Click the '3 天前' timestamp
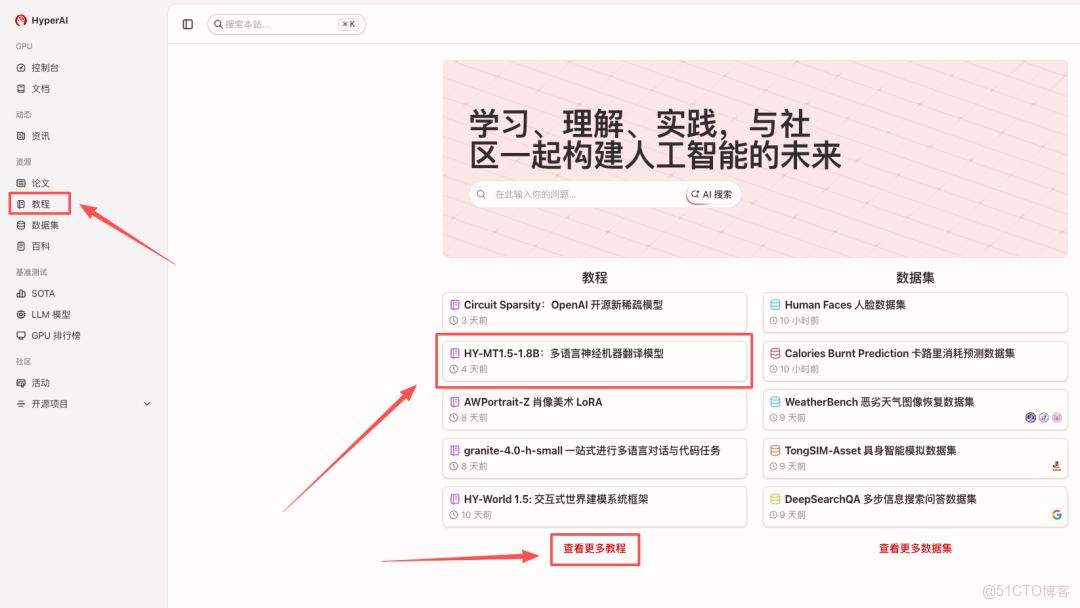 474,321
